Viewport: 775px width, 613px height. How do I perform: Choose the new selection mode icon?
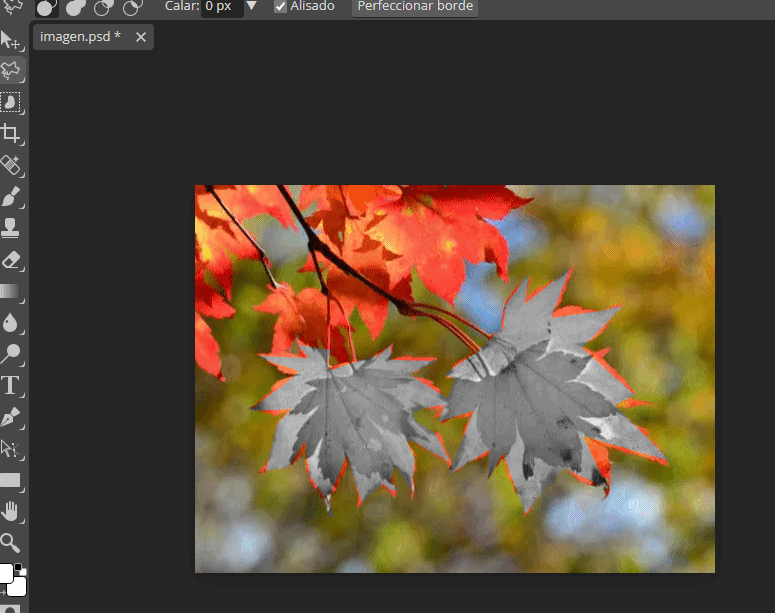[x=46, y=7]
